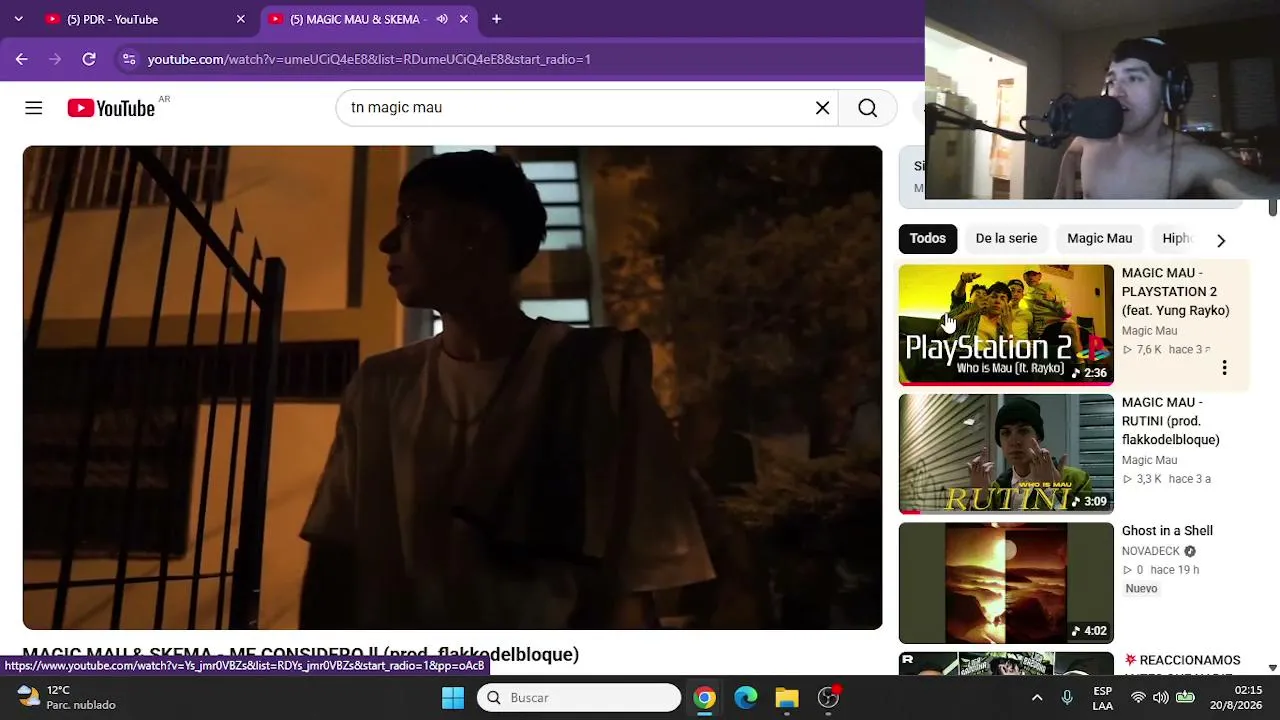Image resolution: width=1280 pixels, height=720 pixels.
Task: Open a new browser tab
Action: 496,19
